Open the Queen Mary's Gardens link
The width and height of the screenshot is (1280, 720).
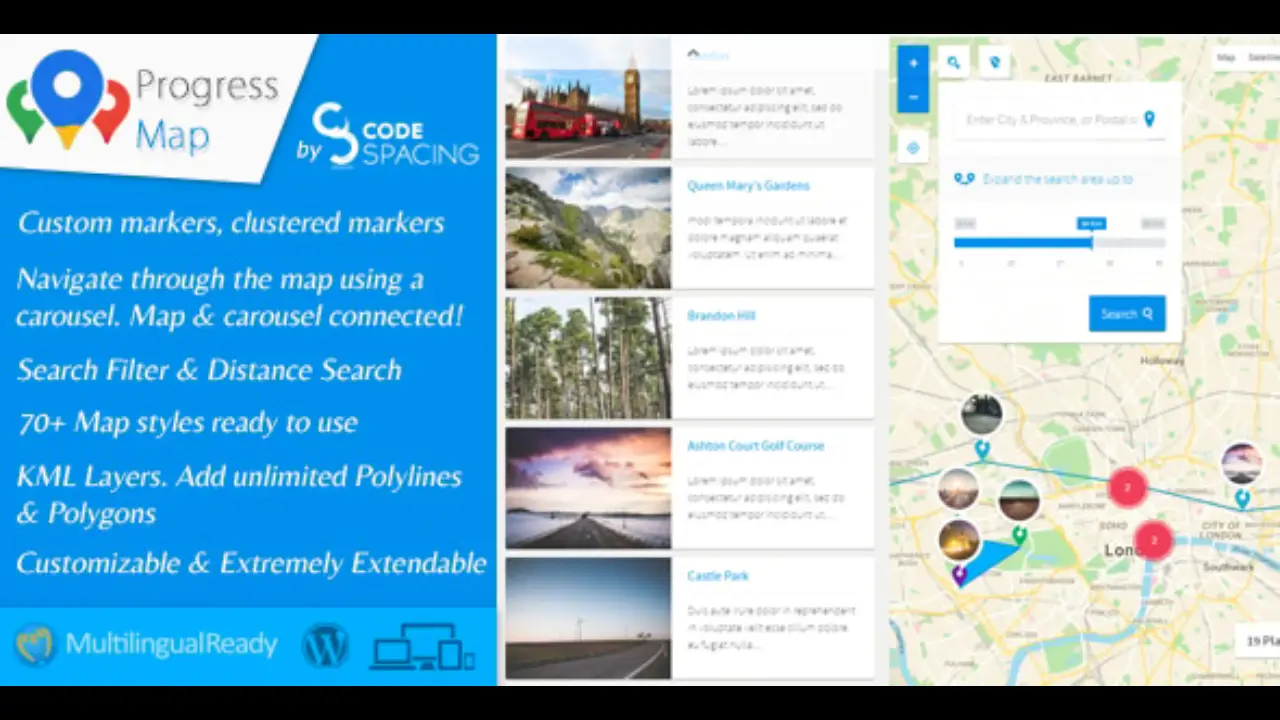(748, 186)
